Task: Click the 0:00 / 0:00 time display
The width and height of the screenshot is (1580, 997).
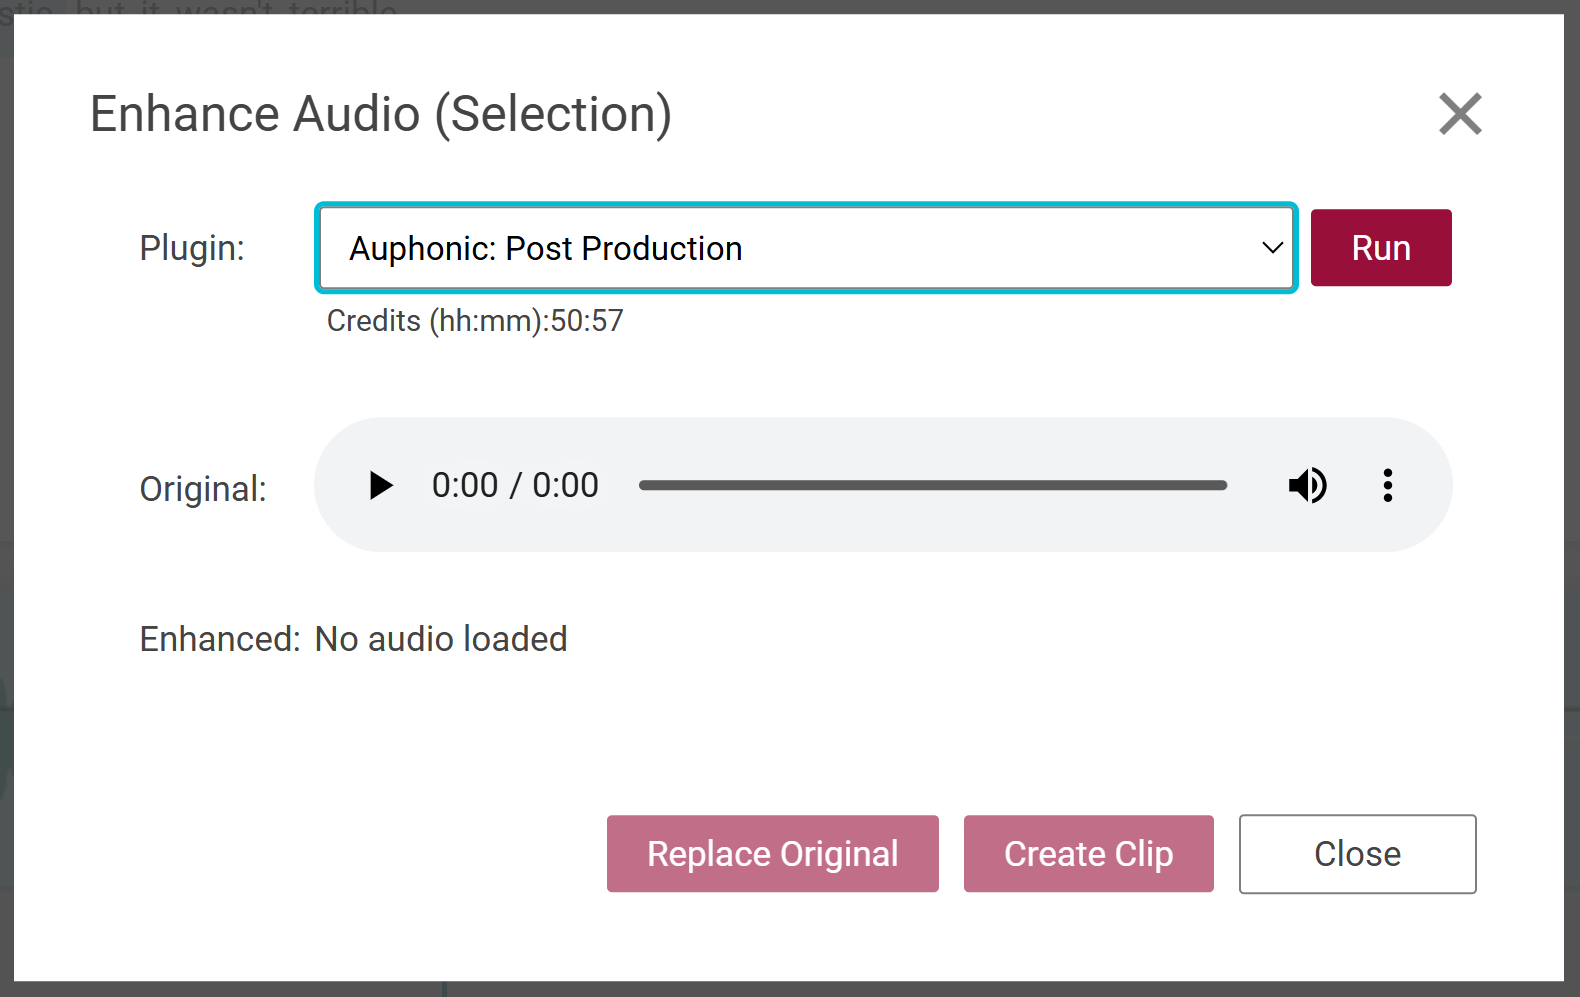Action: (x=515, y=486)
